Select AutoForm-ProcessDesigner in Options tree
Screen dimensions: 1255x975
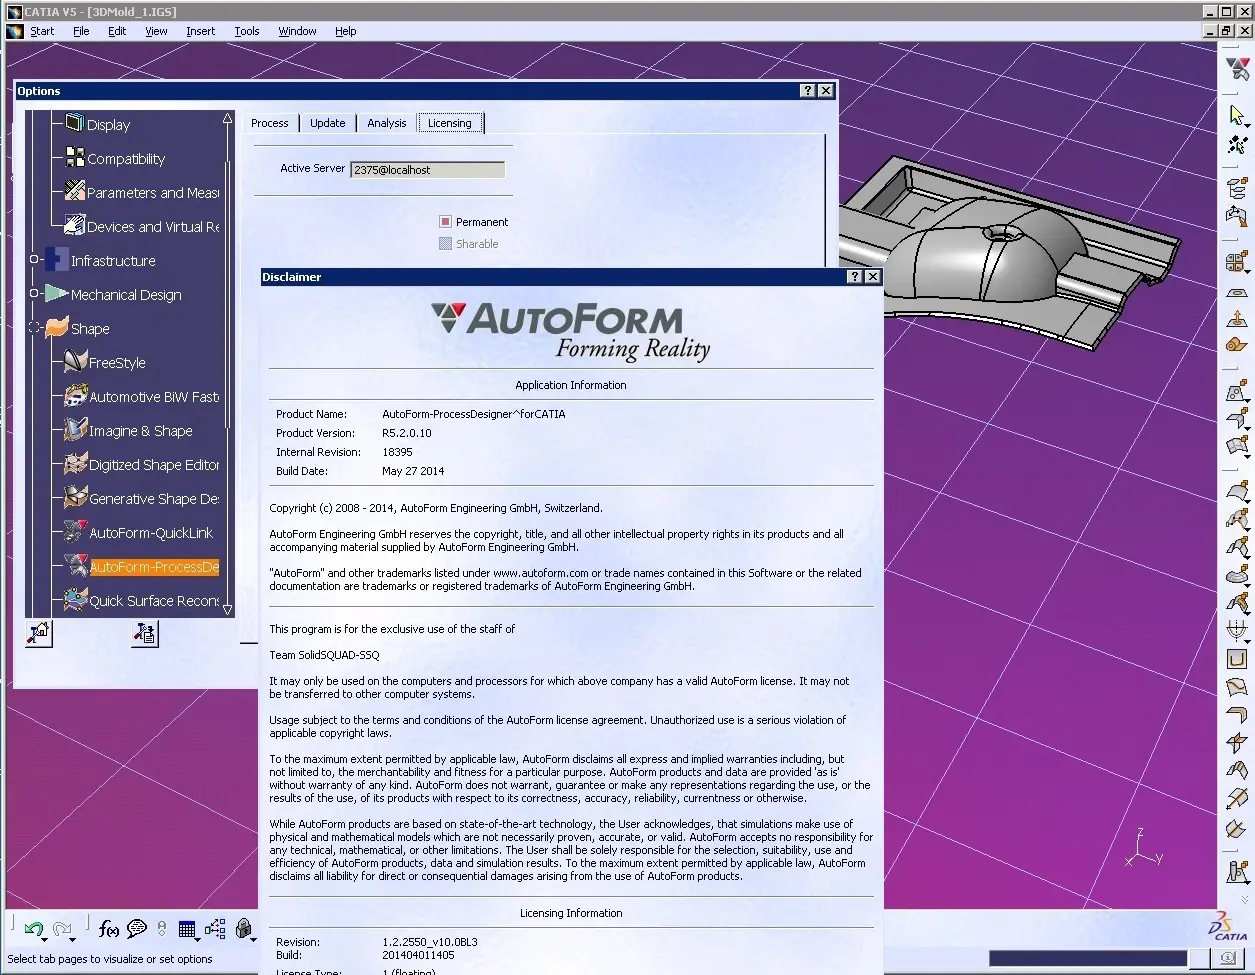(154, 567)
